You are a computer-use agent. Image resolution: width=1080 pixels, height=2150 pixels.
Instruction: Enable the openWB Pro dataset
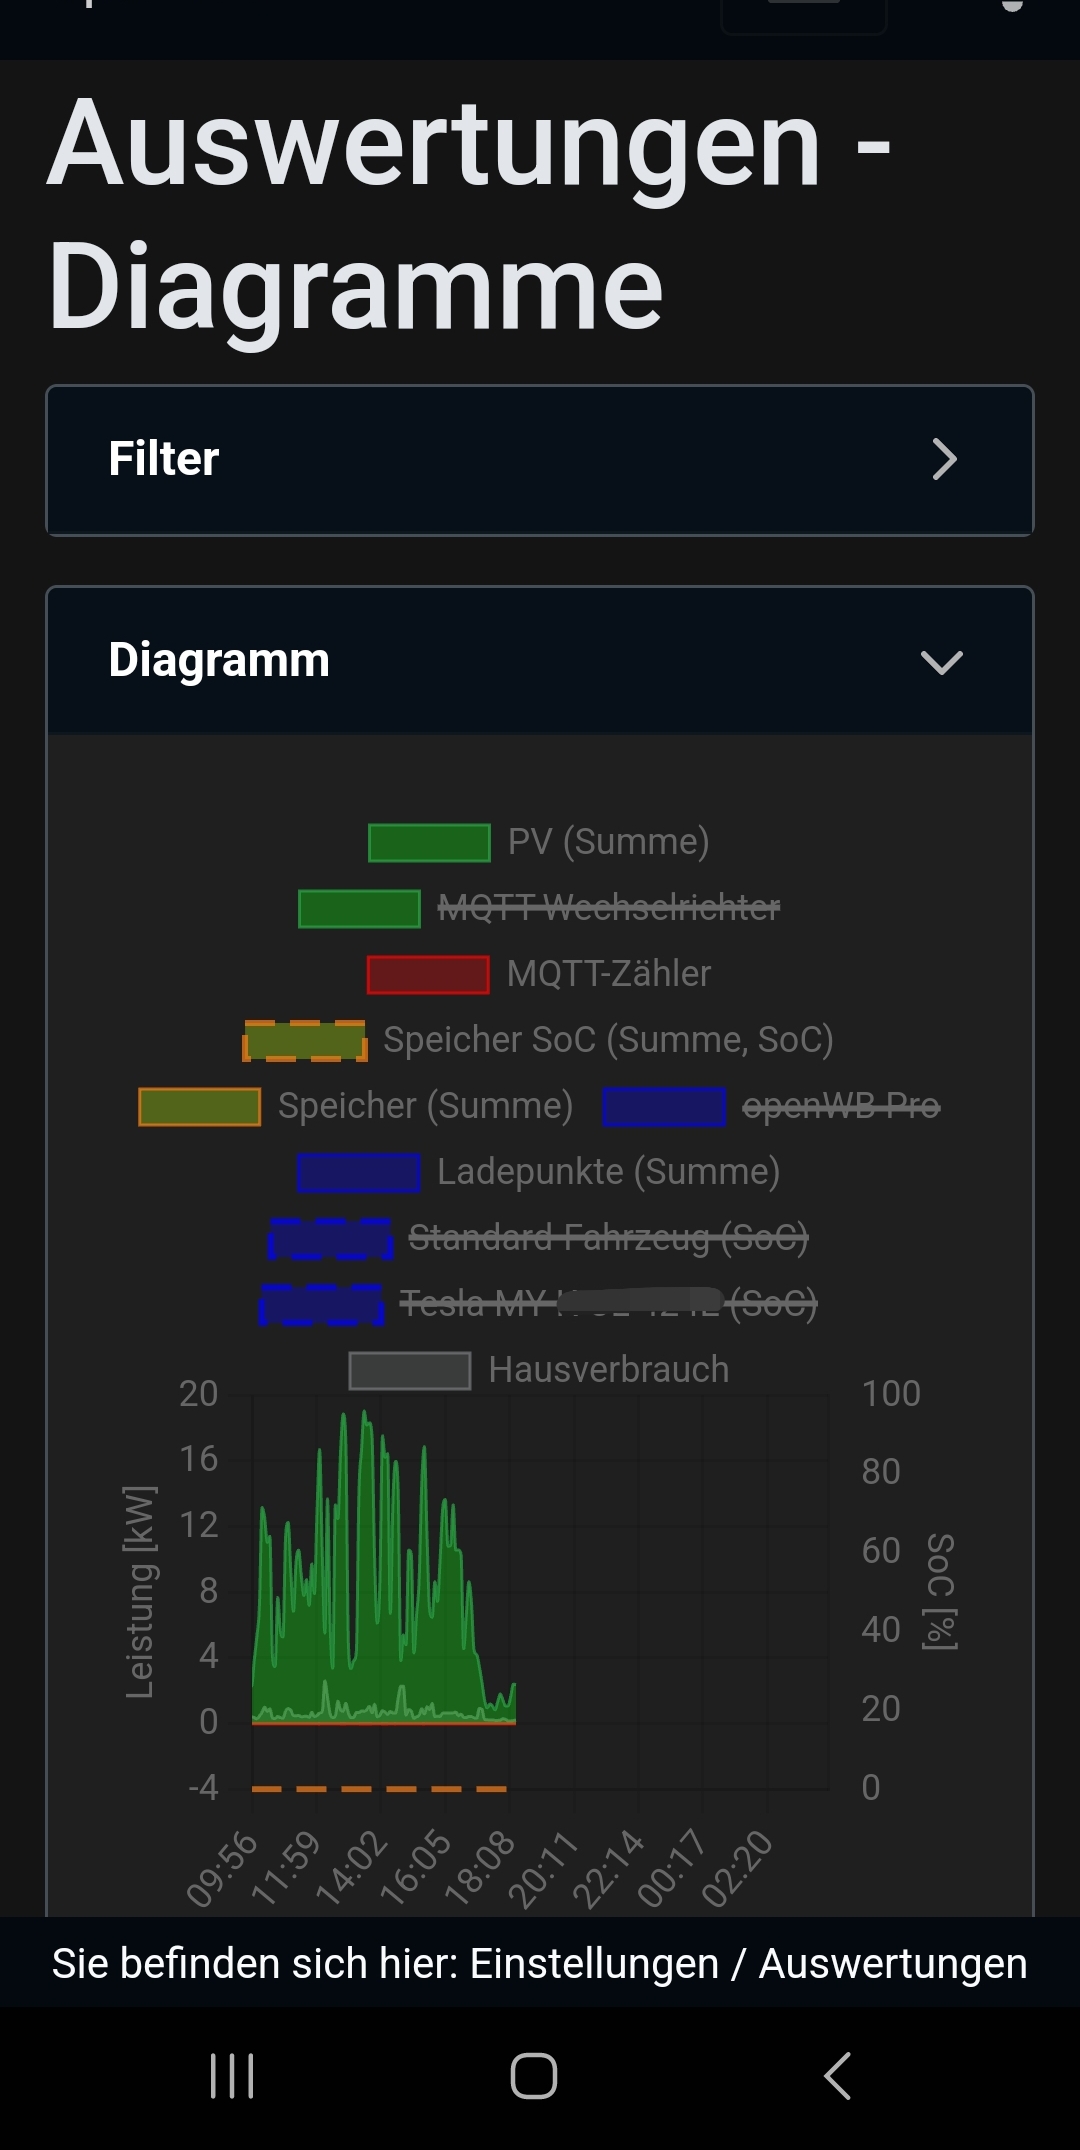pos(840,1106)
